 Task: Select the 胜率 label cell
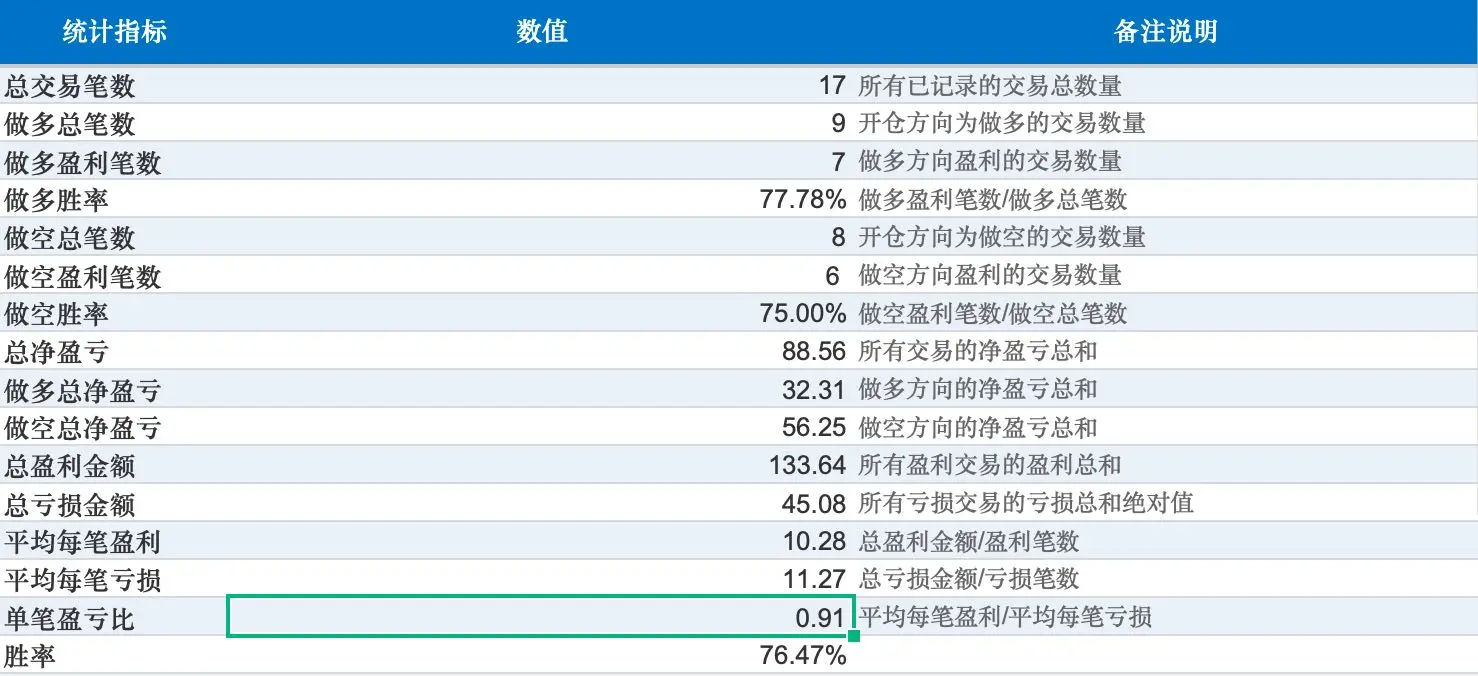pos(114,656)
